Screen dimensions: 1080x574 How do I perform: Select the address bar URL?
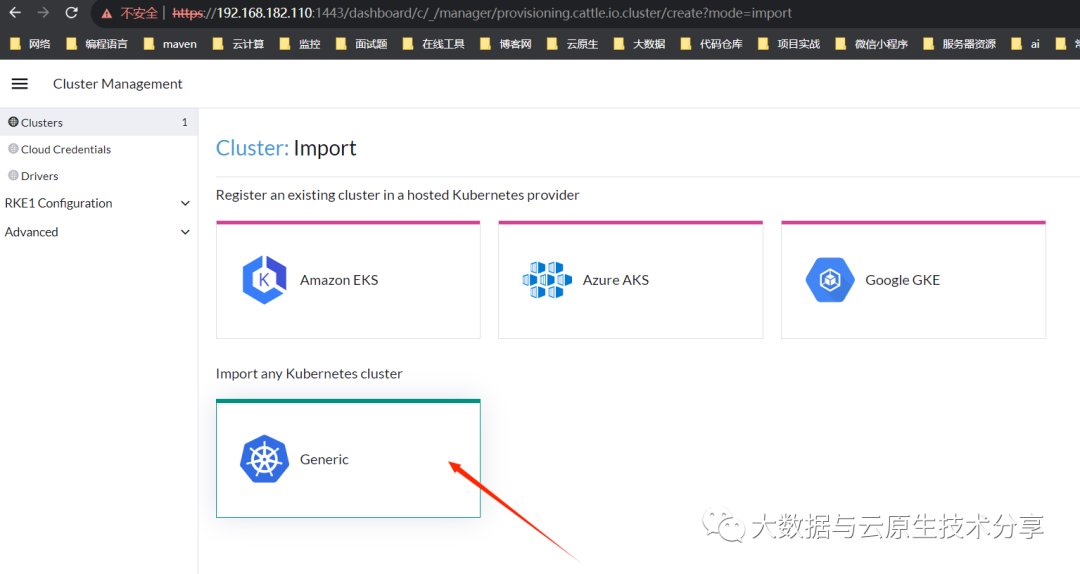coord(481,13)
